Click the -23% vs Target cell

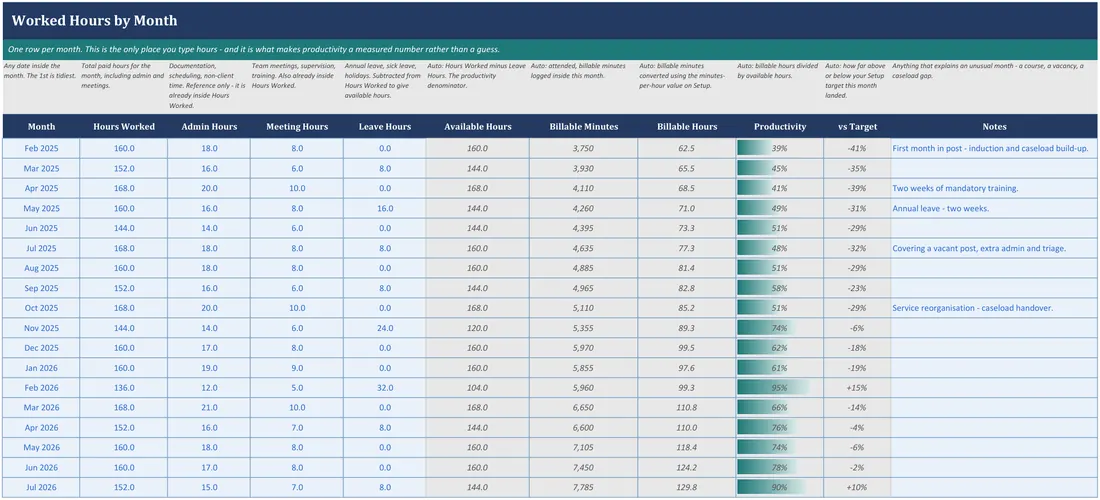[x=857, y=288]
